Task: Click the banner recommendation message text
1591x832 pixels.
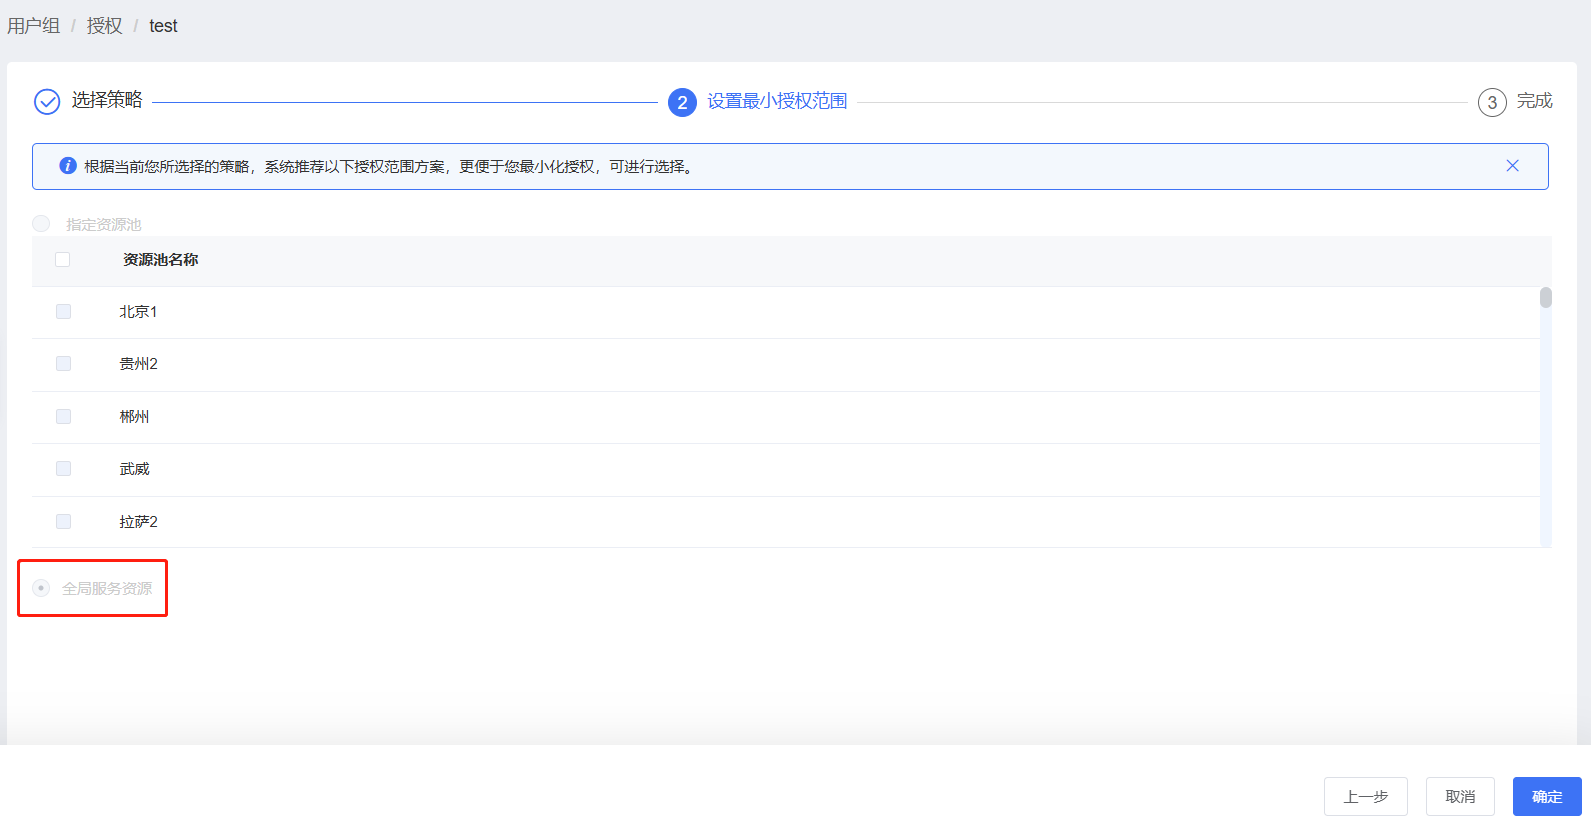Action: point(389,167)
